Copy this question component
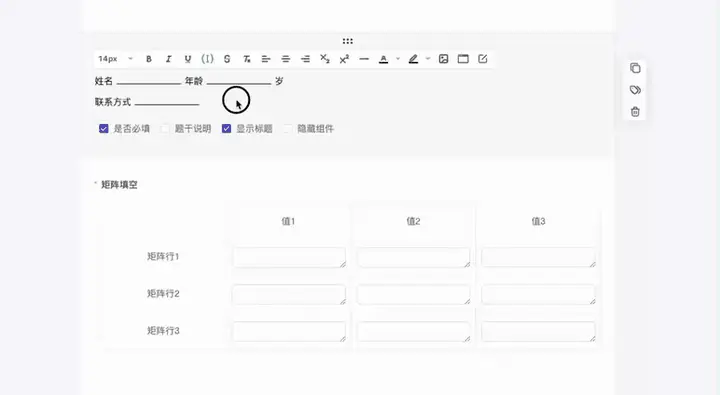720x395 pixels. pyautogui.click(x=636, y=68)
